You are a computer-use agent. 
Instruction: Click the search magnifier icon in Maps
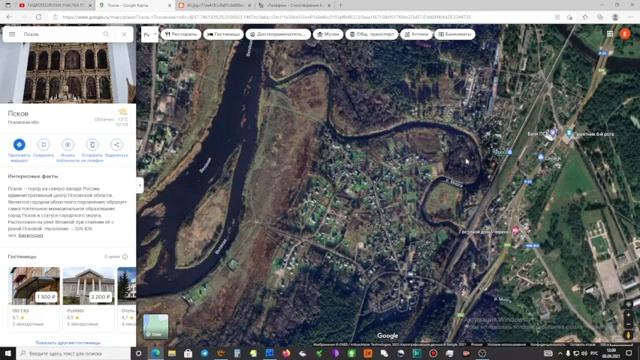(x=106, y=34)
